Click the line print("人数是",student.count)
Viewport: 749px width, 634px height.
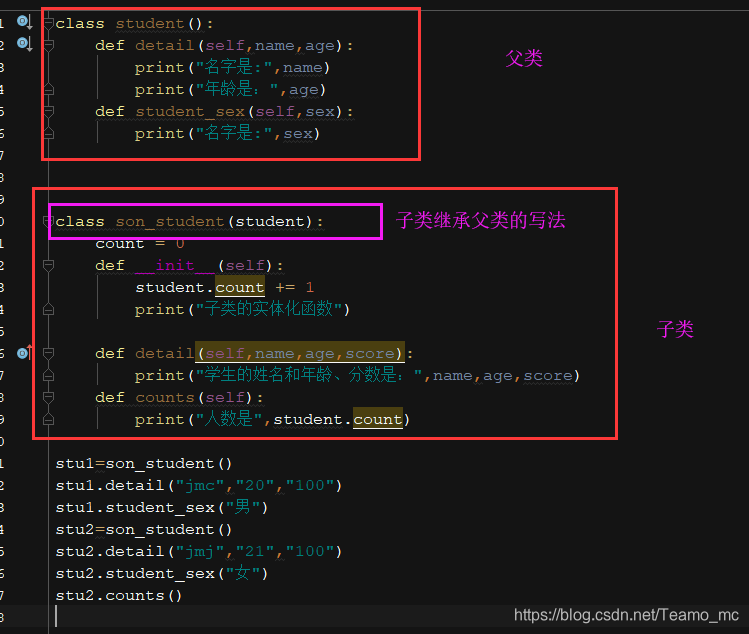click(x=272, y=419)
